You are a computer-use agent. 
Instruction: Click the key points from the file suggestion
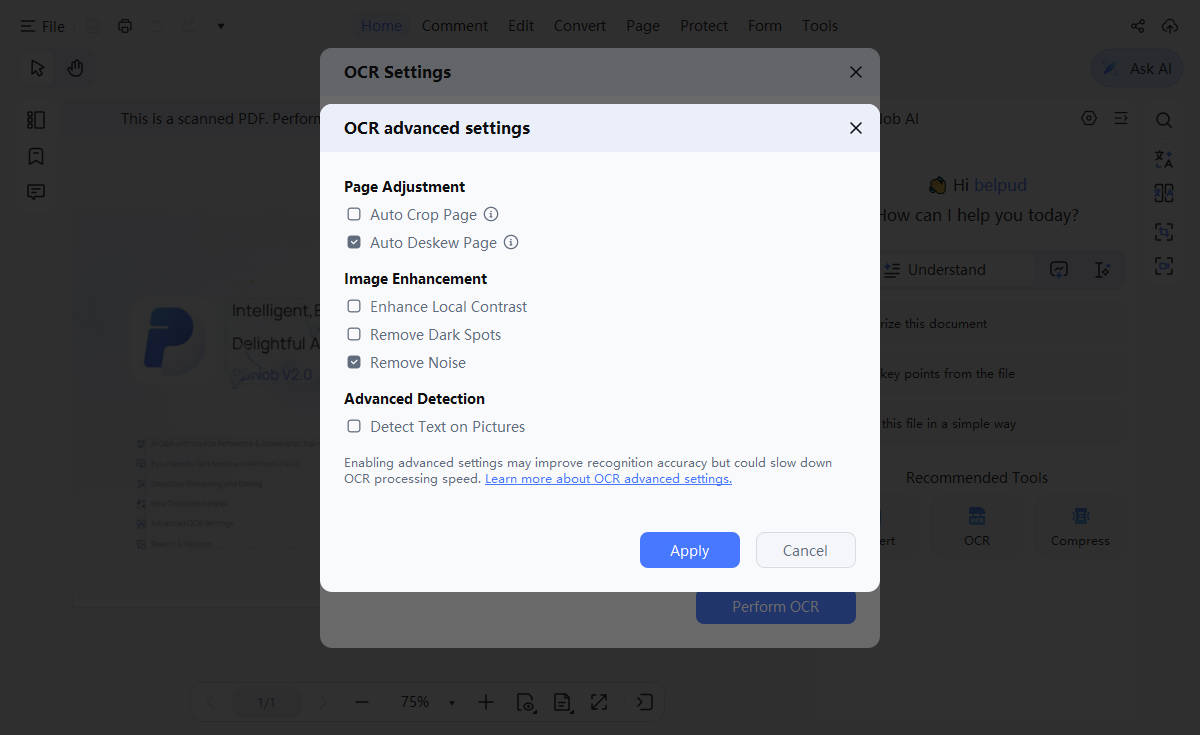coord(948,374)
